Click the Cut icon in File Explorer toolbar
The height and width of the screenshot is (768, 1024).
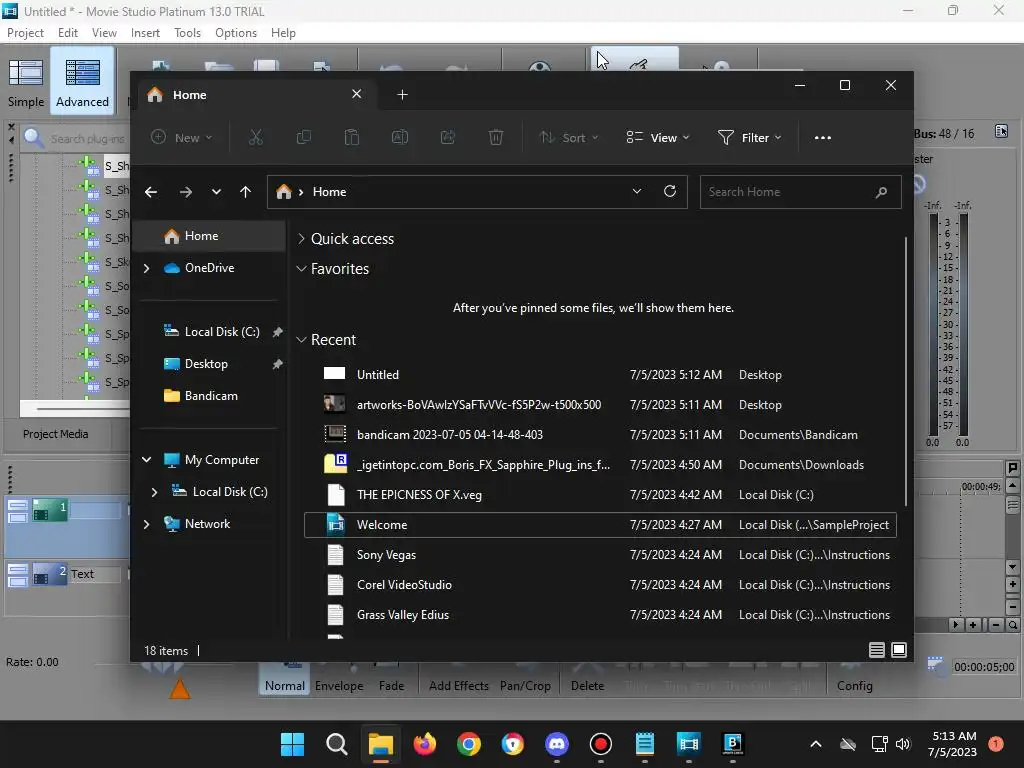click(255, 137)
